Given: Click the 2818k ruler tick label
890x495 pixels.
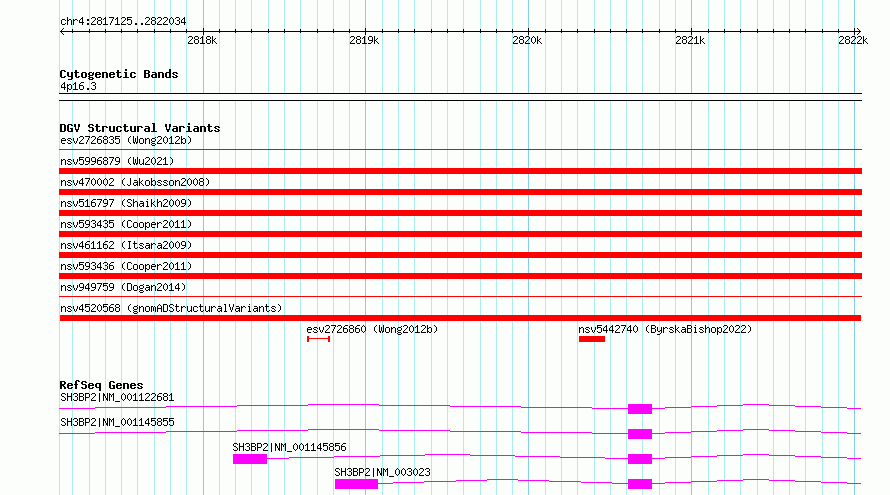Looking at the screenshot, I should coord(202,40).
